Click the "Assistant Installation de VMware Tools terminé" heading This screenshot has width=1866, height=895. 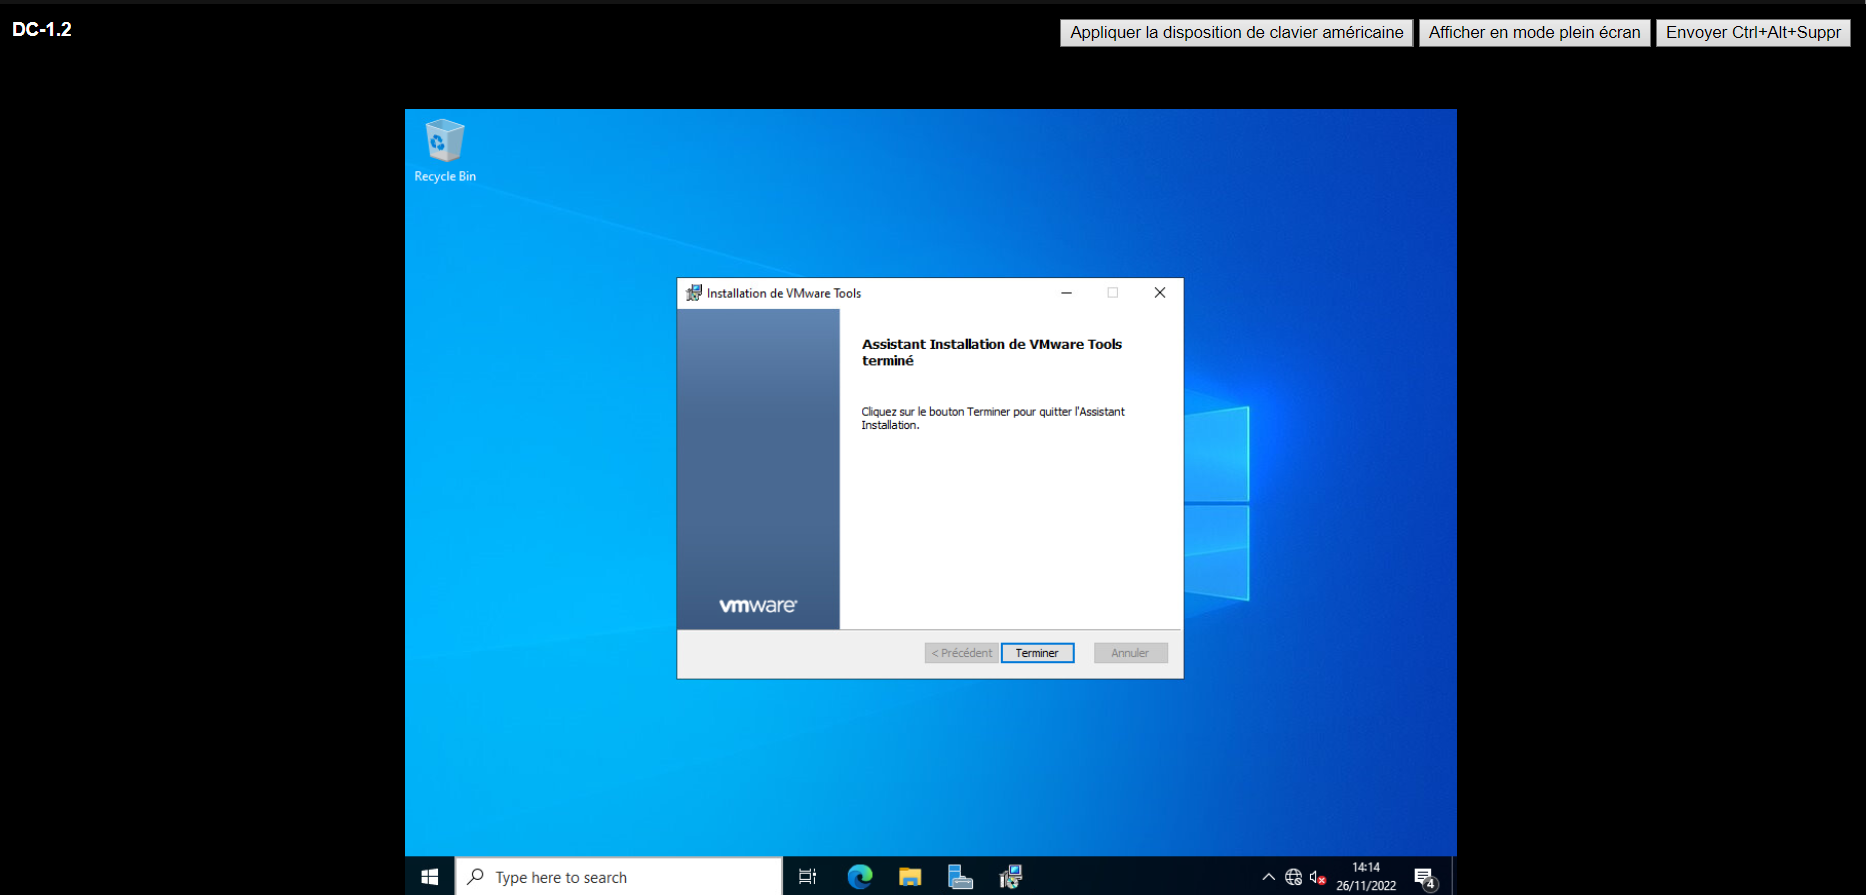(992, 352)
